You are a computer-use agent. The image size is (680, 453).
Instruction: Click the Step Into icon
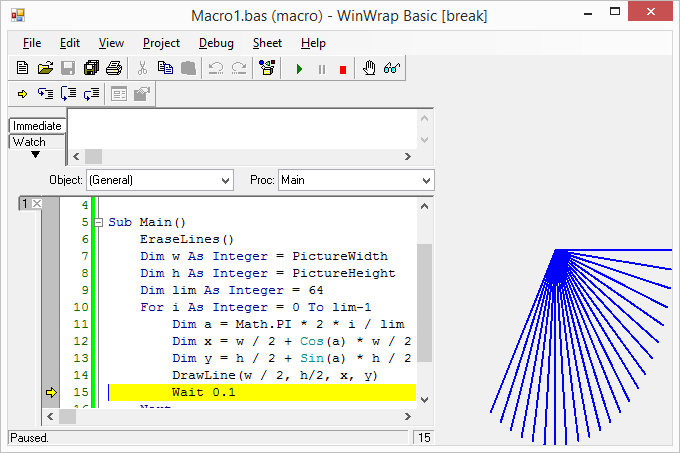pos(46,94)
